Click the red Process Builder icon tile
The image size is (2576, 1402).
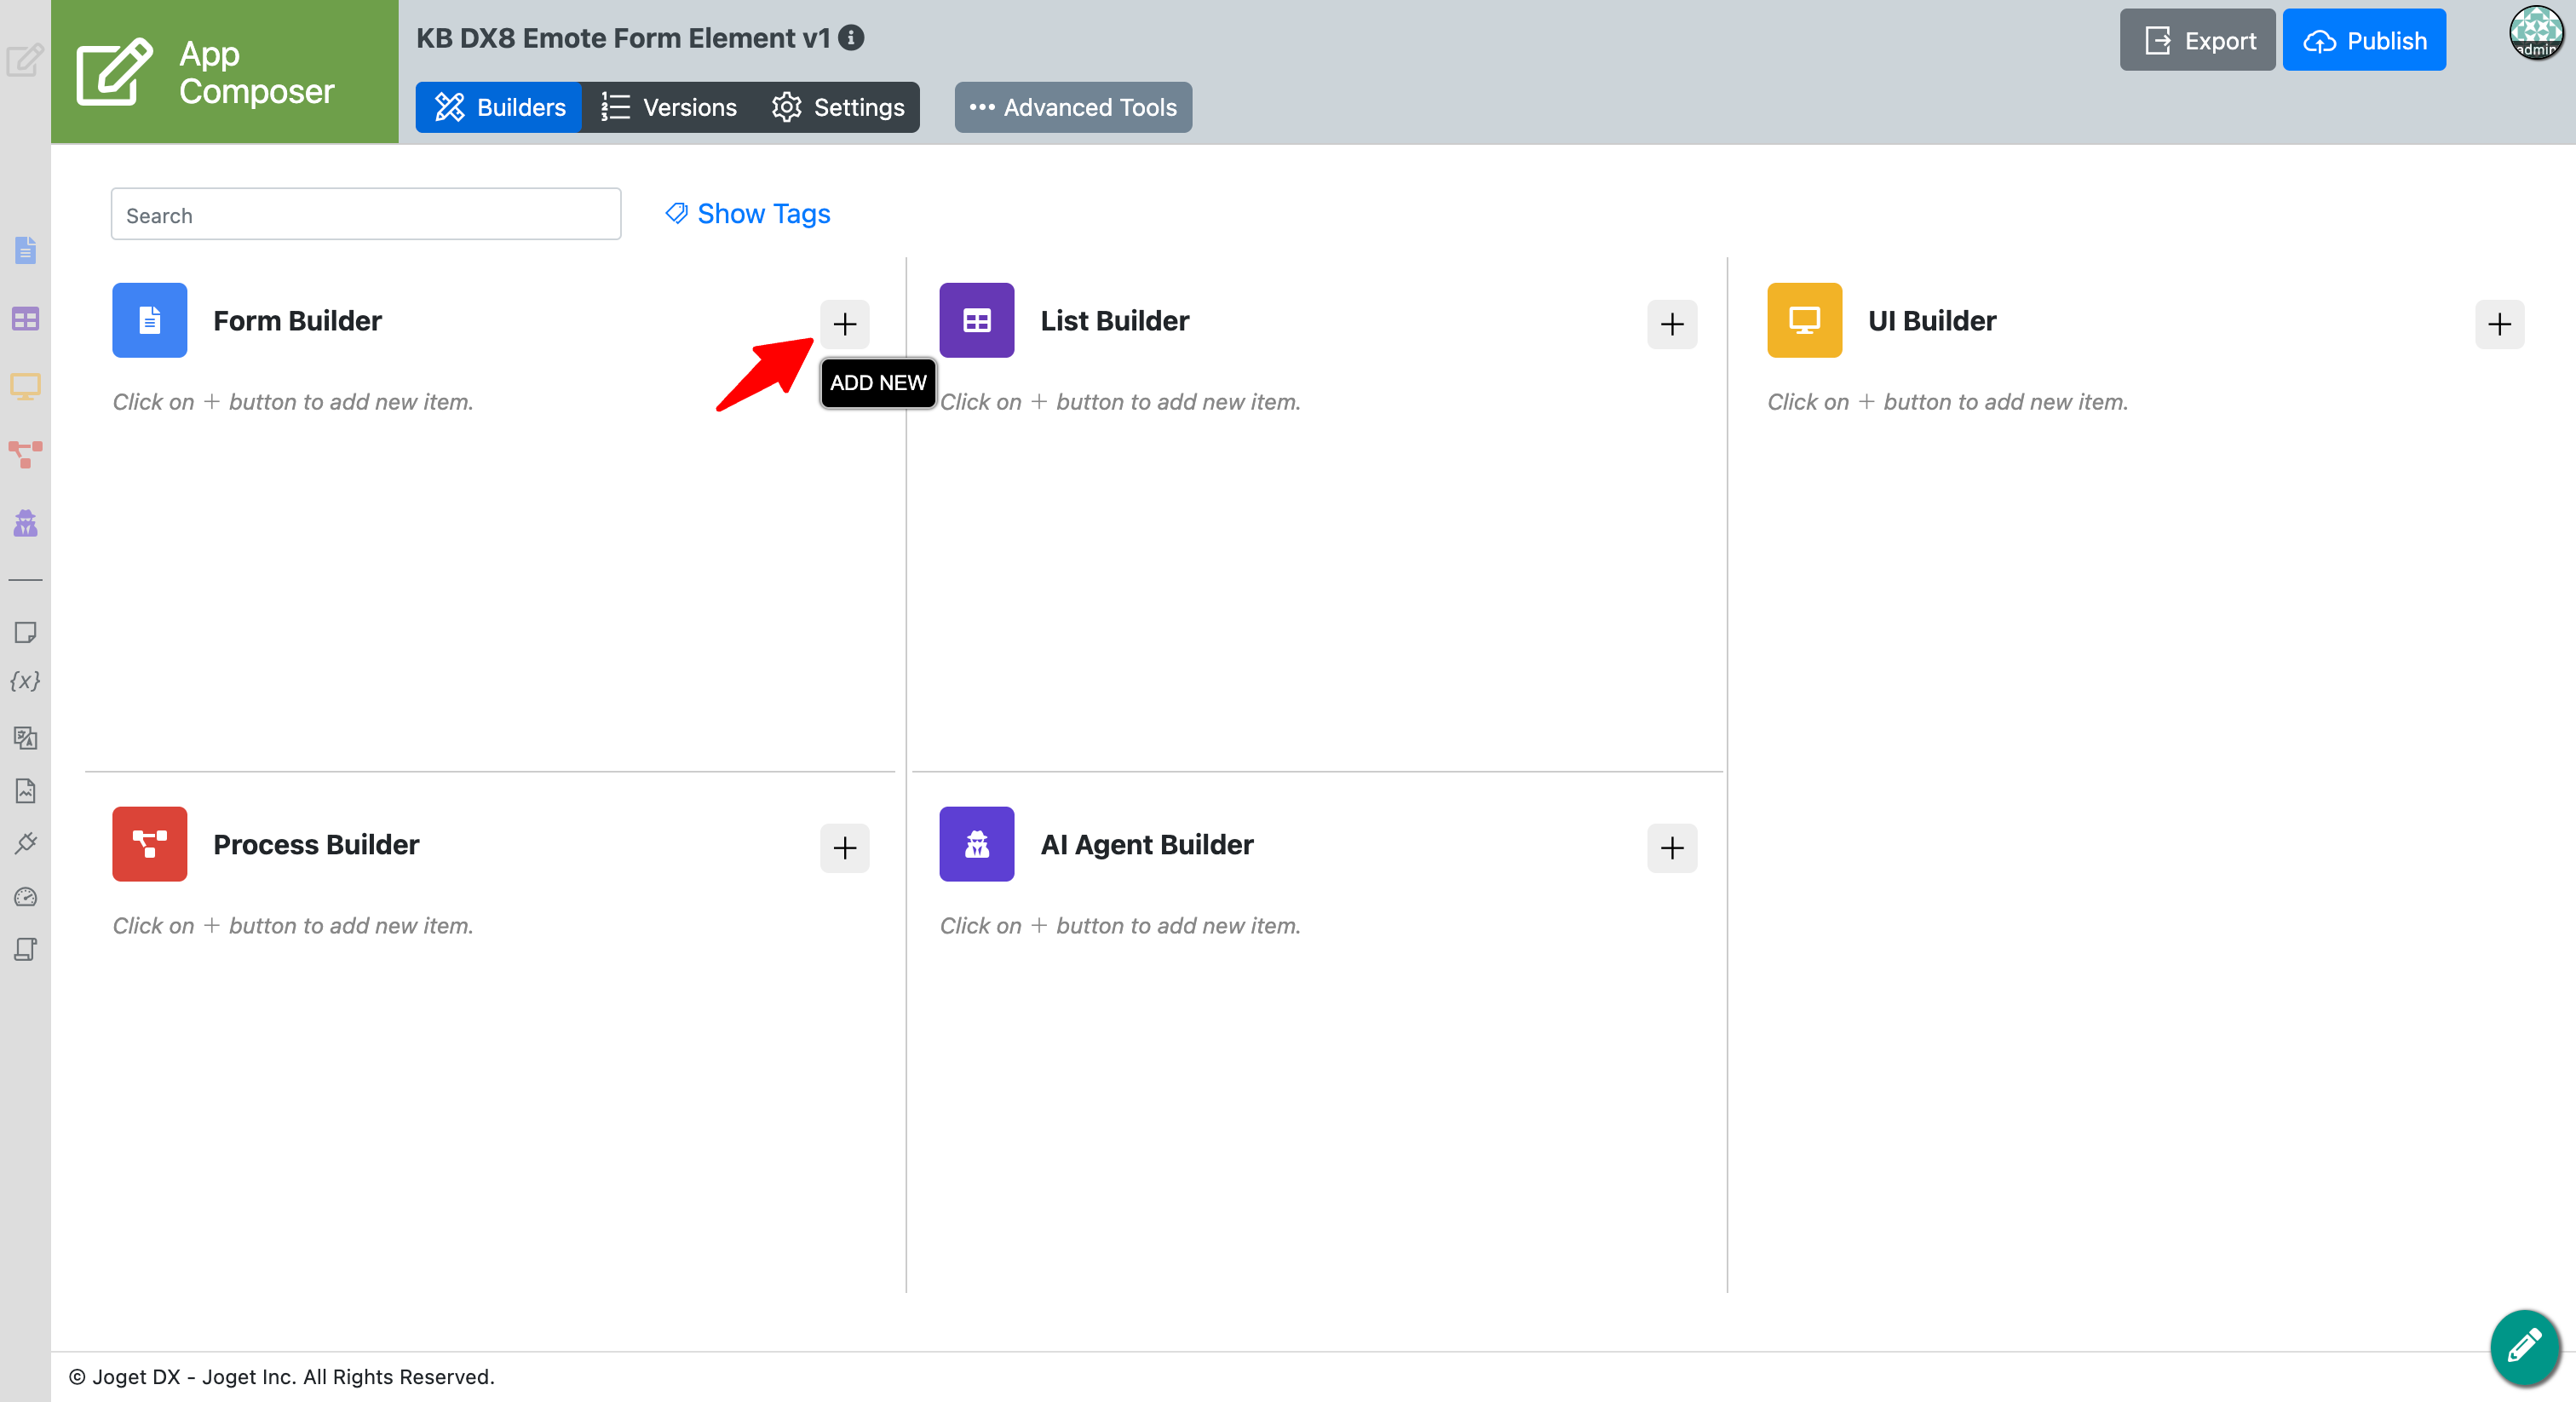pos(149,844)
